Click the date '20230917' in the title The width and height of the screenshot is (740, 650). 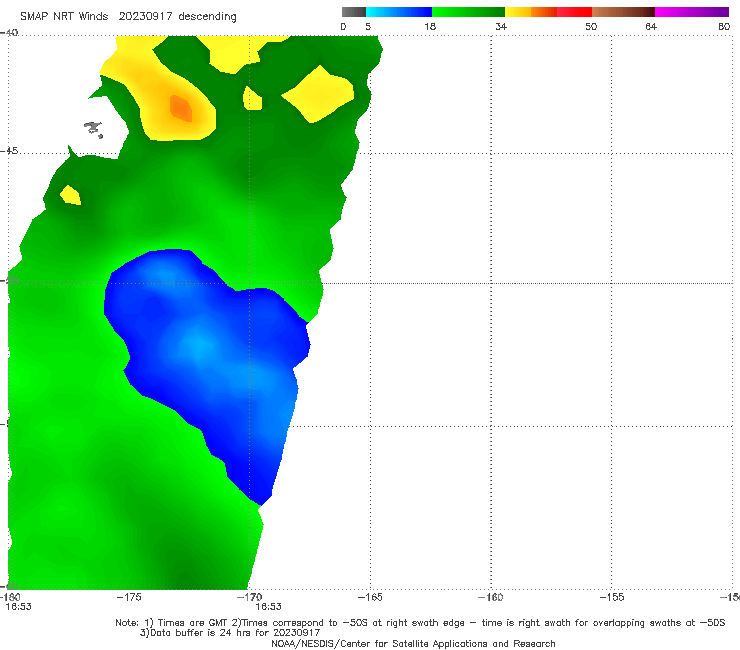(x=145, y=16)
